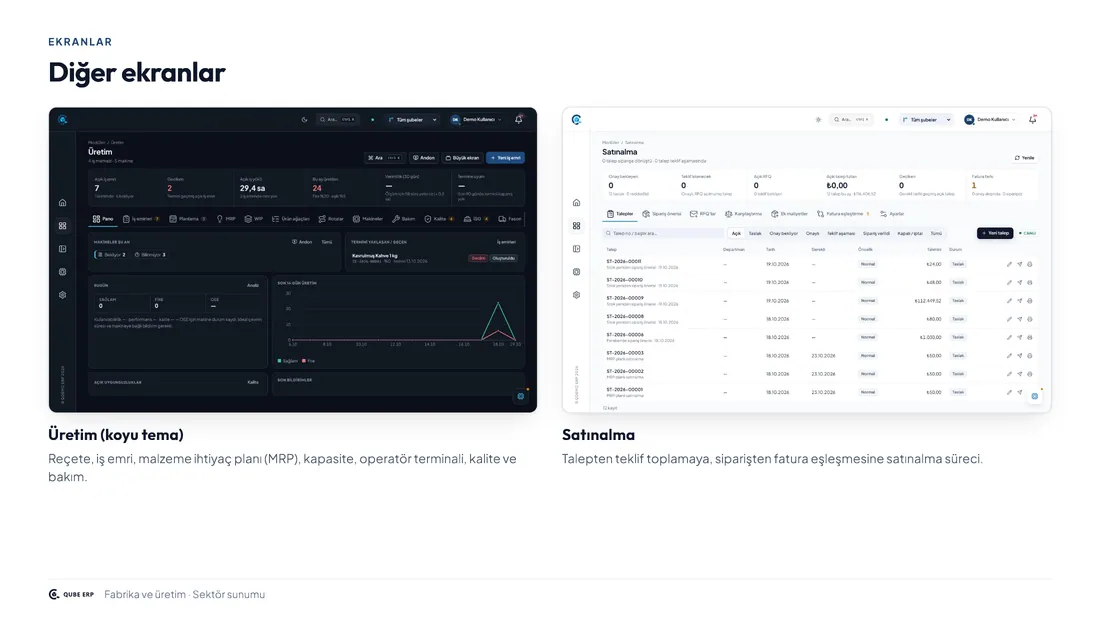
Task: Expand the Demo Kullanıcı menu in the Satınalma screen
Action: pos(992,120)
